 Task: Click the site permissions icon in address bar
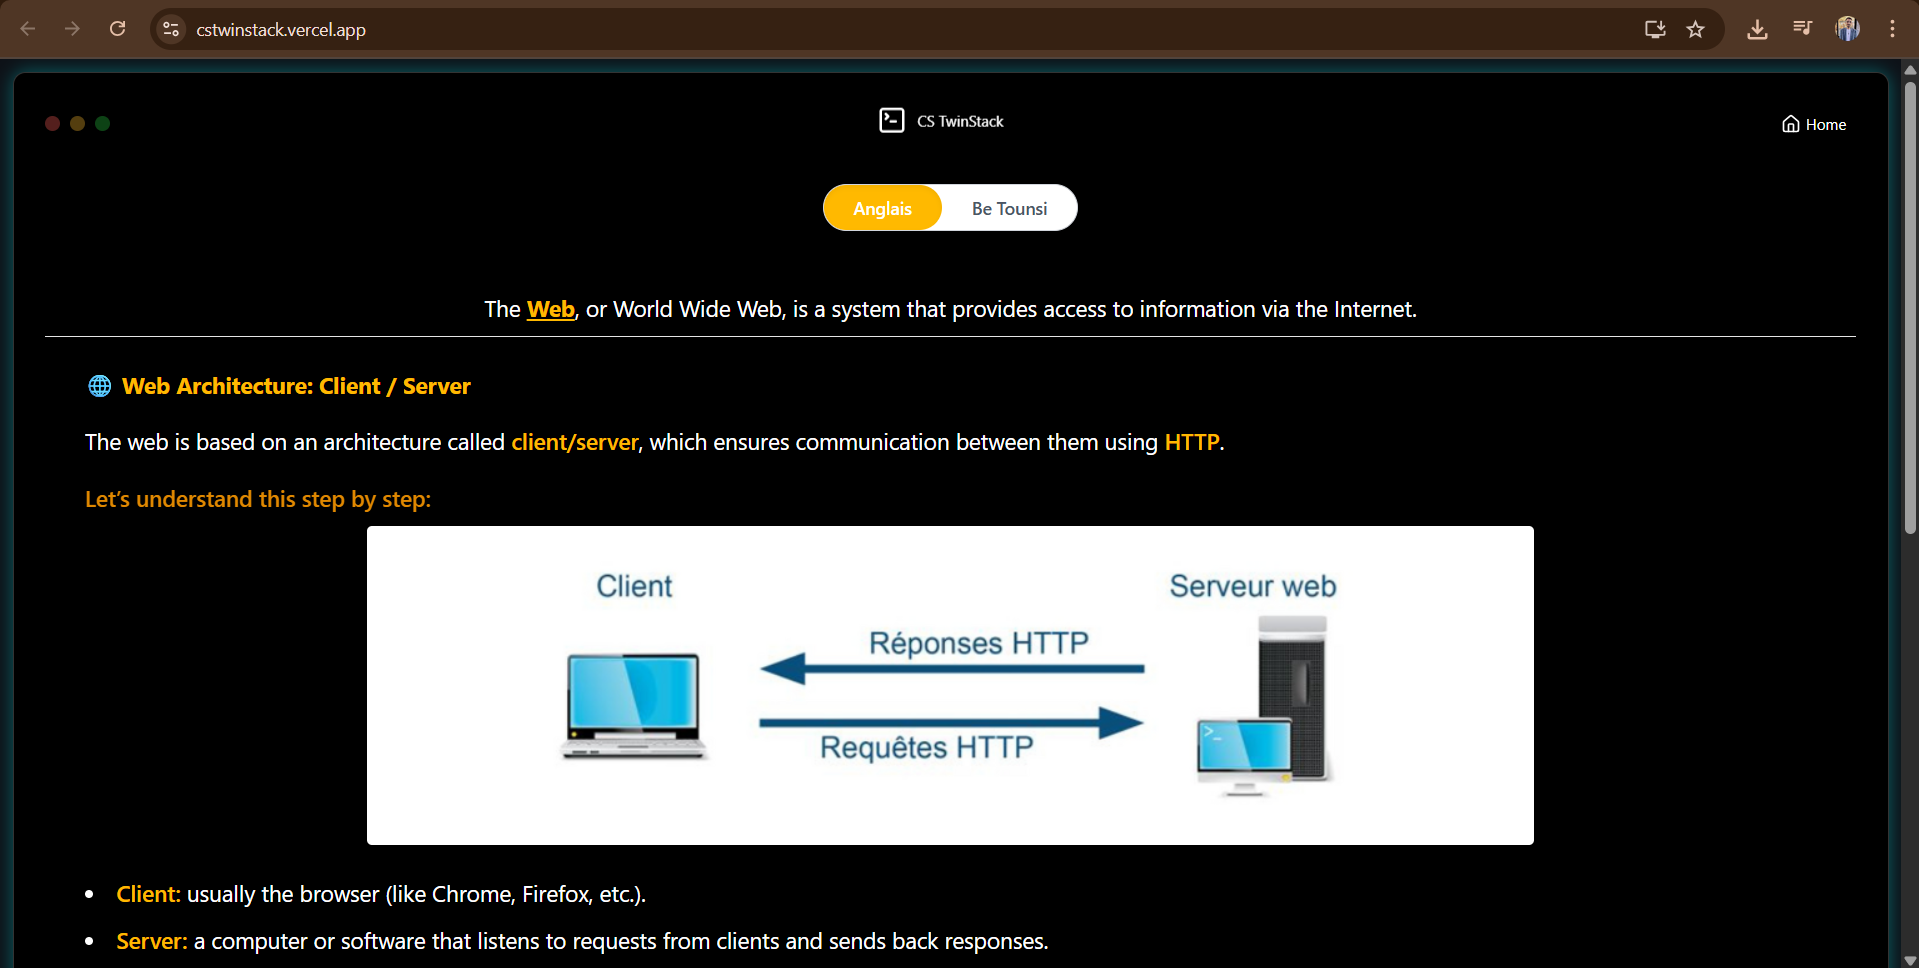tap(170, 29)
